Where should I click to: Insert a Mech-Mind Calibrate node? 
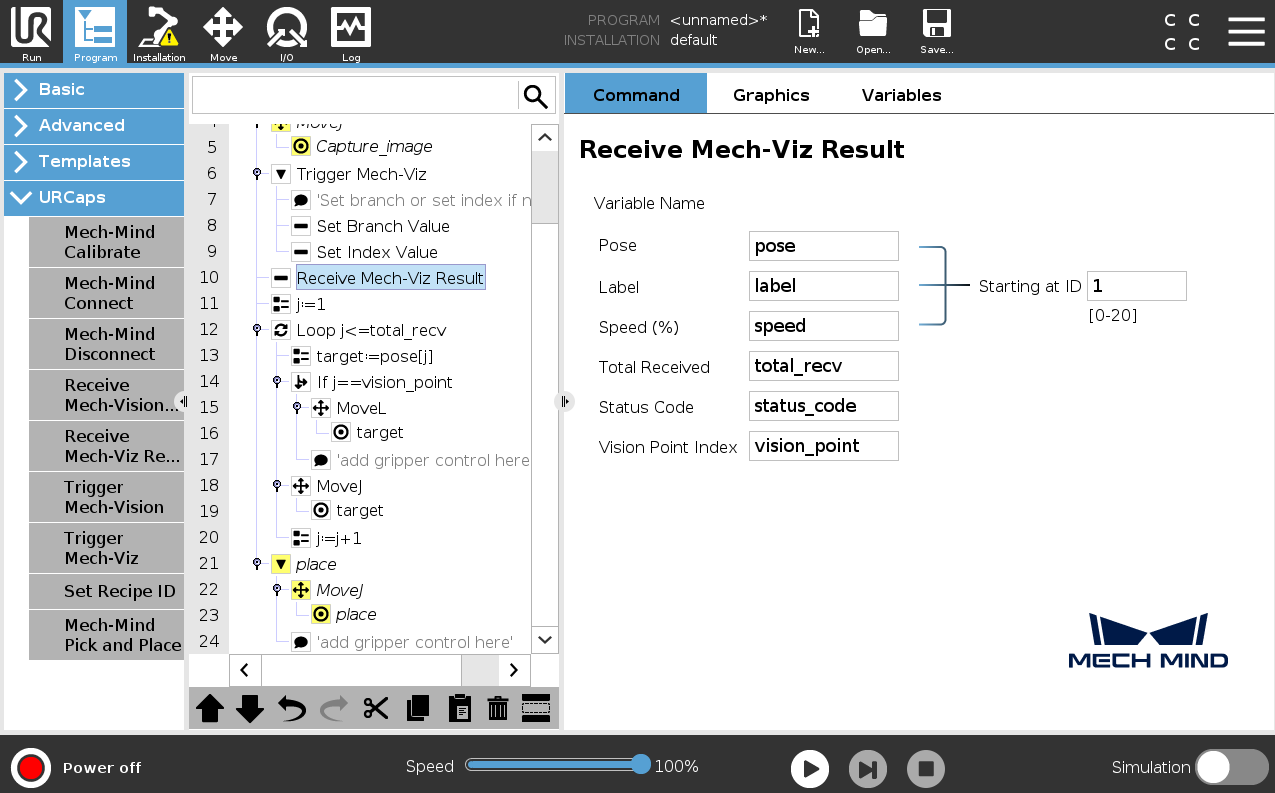(x=106, y=242)
